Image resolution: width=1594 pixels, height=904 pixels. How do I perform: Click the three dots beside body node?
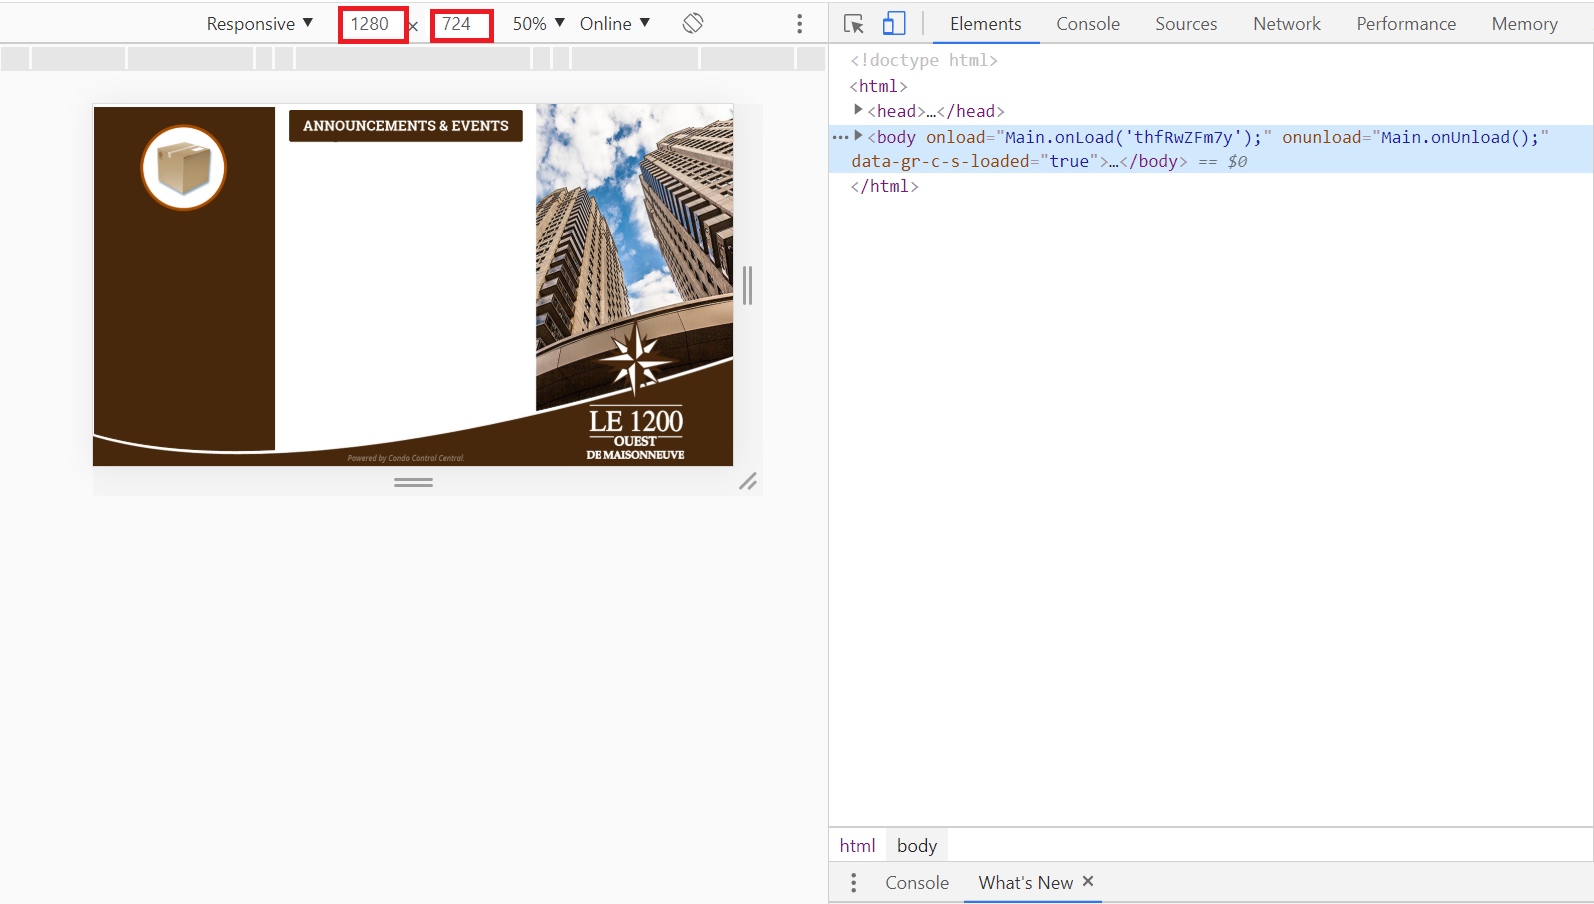[840, 137]
